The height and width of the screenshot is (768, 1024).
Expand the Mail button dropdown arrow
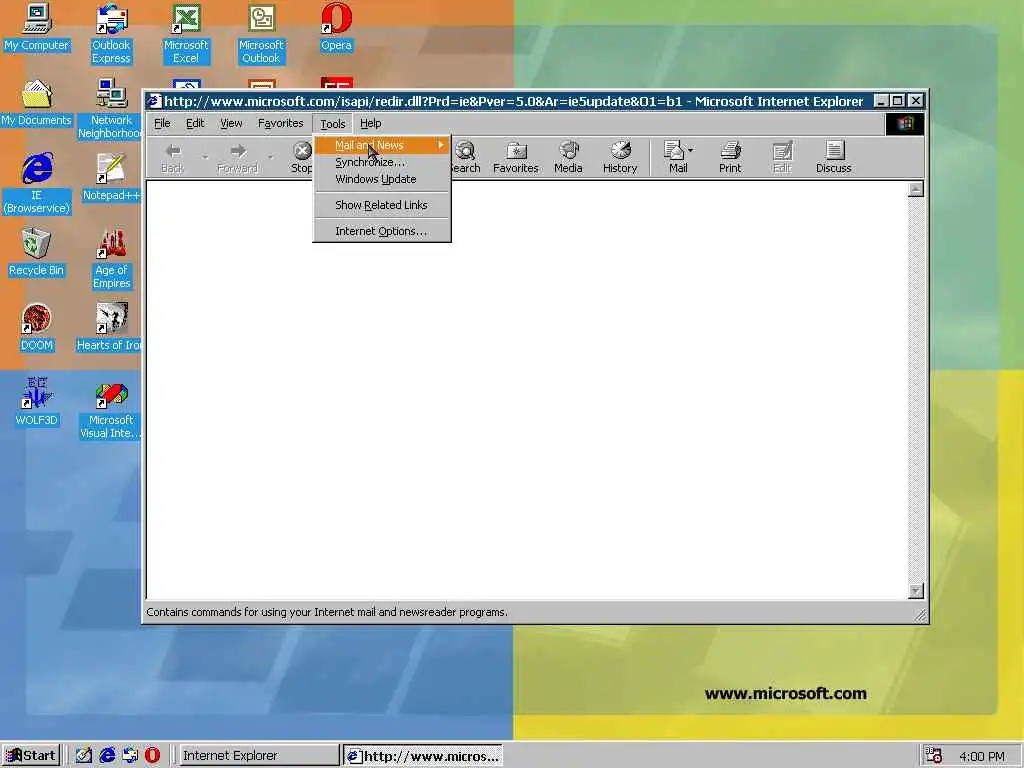point(691,150)
